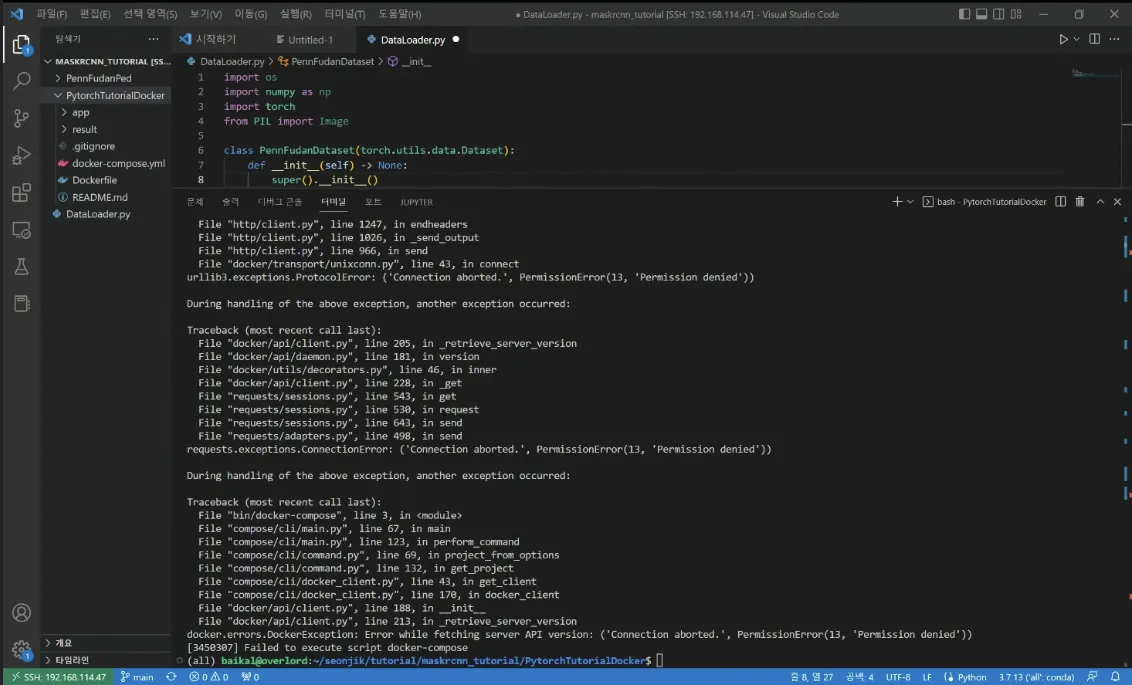
Task: Open the 터미널(T) menu
Action: click(x=346, y=14)
